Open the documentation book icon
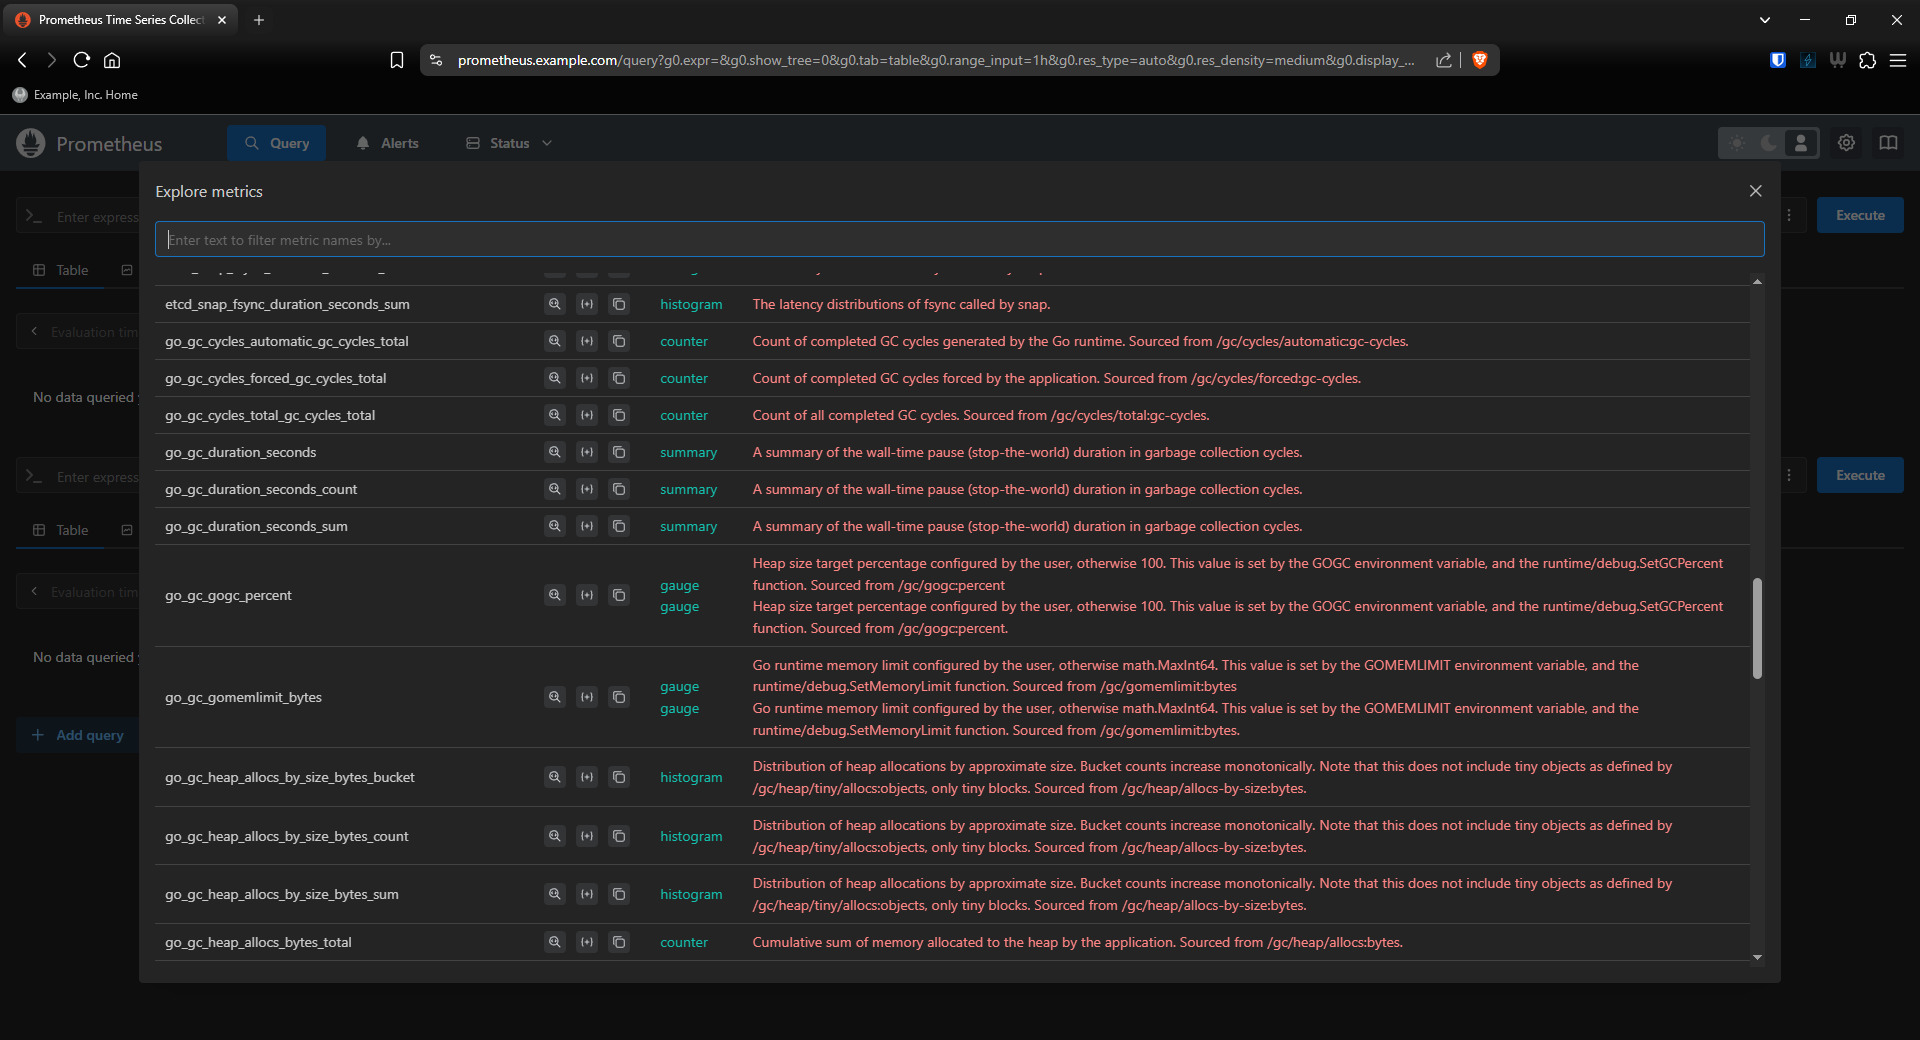 tap(1888, 143)
